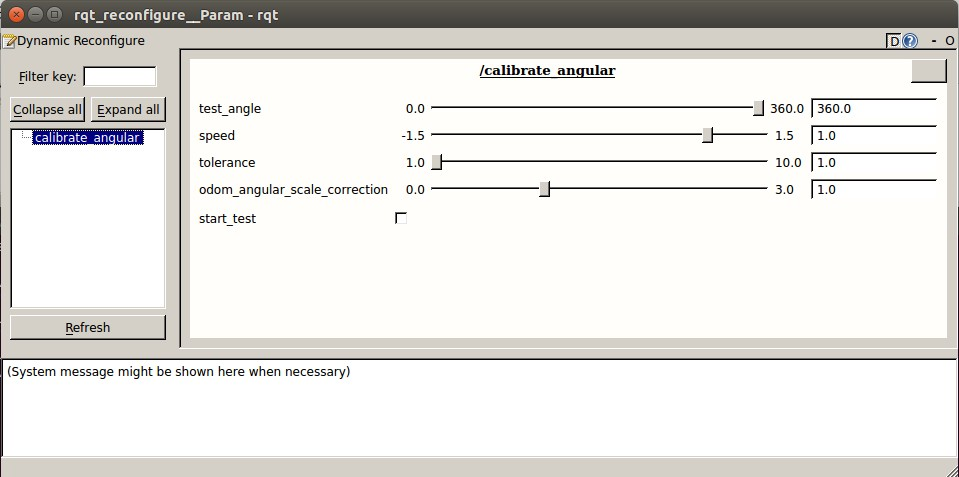Minimize the rqt window
Image resolution: width=959 pixels, height=477 pixels.
click(x=36, y=13)
